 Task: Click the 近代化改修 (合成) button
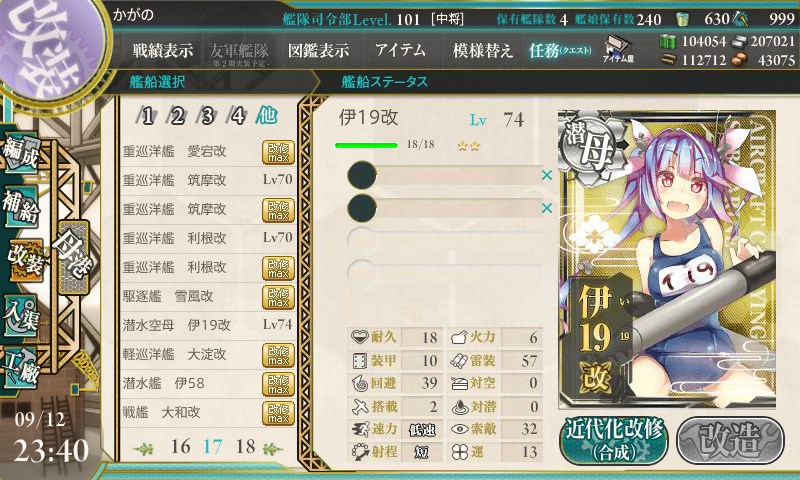click(x=614, y=440)
